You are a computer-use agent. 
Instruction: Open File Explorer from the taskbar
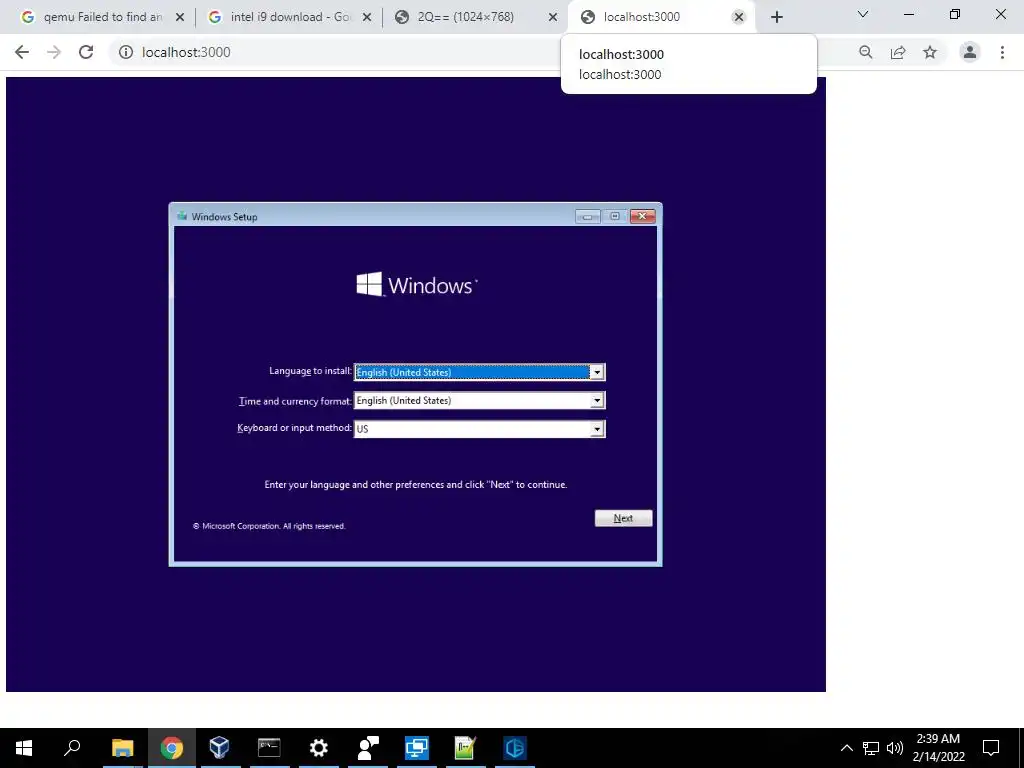[122, 748]
